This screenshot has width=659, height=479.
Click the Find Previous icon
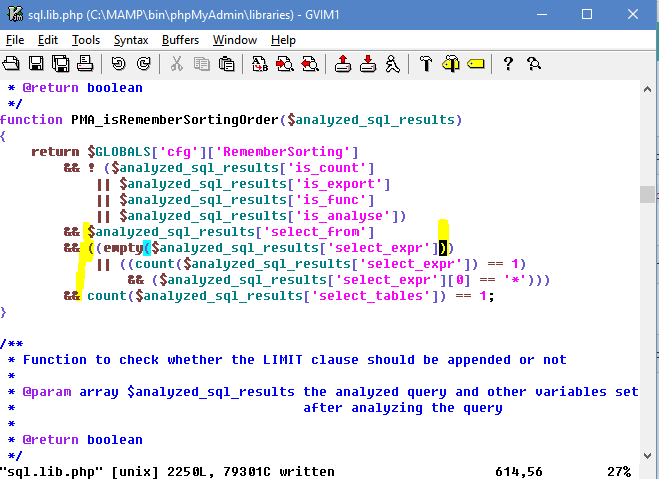(x=310, y=64)
